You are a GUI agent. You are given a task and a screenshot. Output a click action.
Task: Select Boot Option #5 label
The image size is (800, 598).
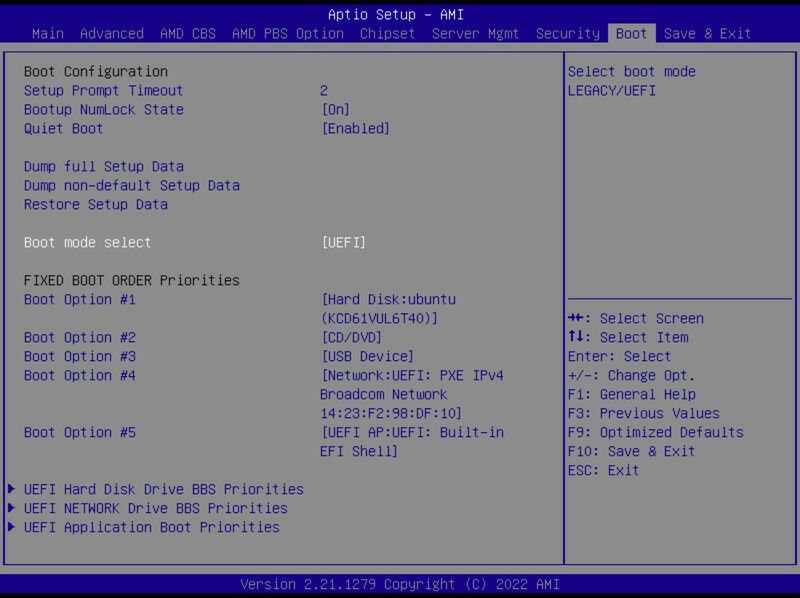coord(80,433)
